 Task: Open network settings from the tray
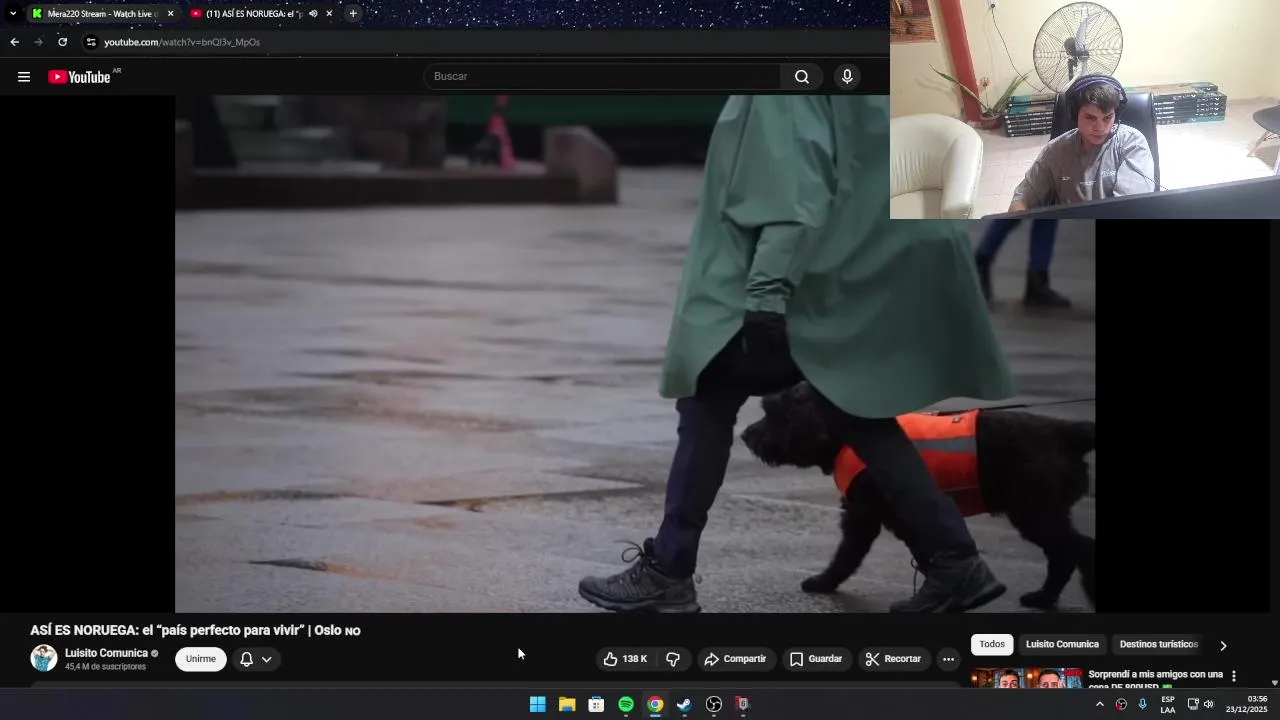click(1193, 704)
